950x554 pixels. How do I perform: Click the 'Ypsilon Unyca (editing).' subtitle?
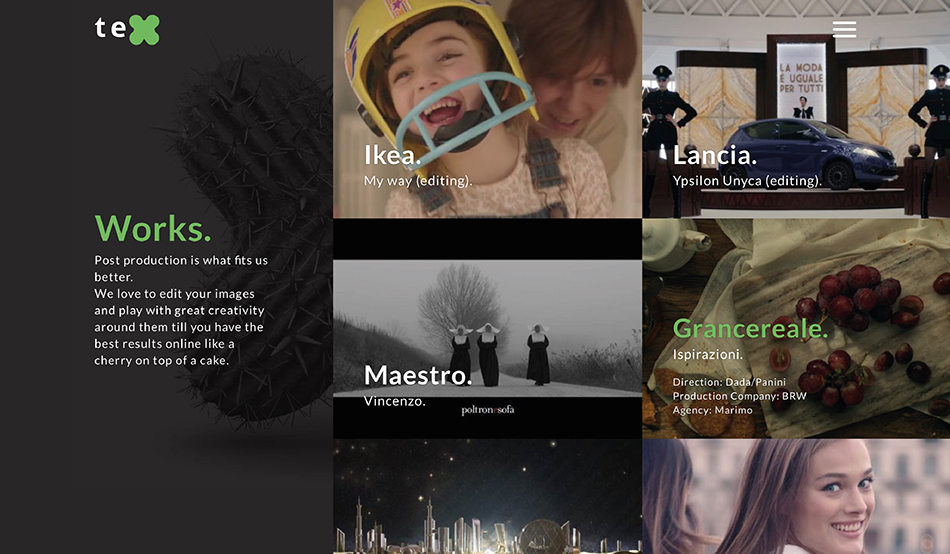click(747, 181)
